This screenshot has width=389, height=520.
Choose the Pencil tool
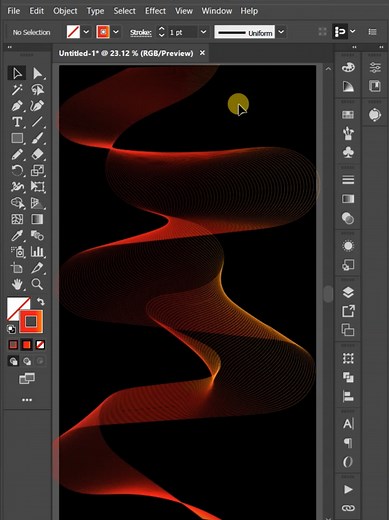pyautogui.click(x=17, y=154)
